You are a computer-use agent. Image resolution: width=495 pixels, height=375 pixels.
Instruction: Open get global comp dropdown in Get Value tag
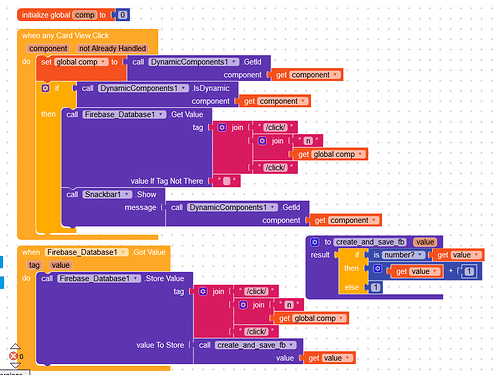pos(360,154)
